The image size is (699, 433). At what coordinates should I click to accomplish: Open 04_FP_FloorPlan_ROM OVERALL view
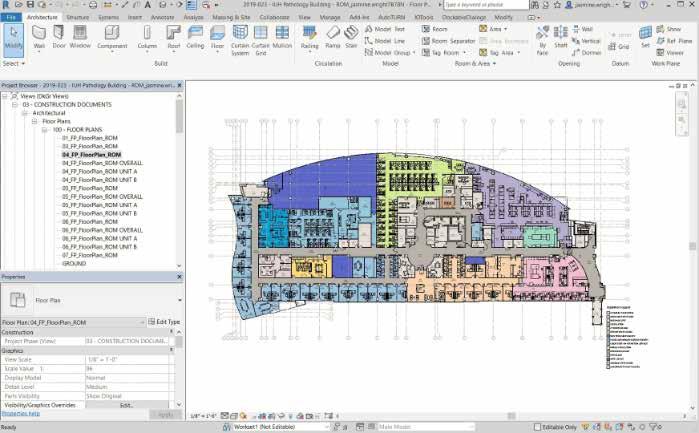coord(102,163)
